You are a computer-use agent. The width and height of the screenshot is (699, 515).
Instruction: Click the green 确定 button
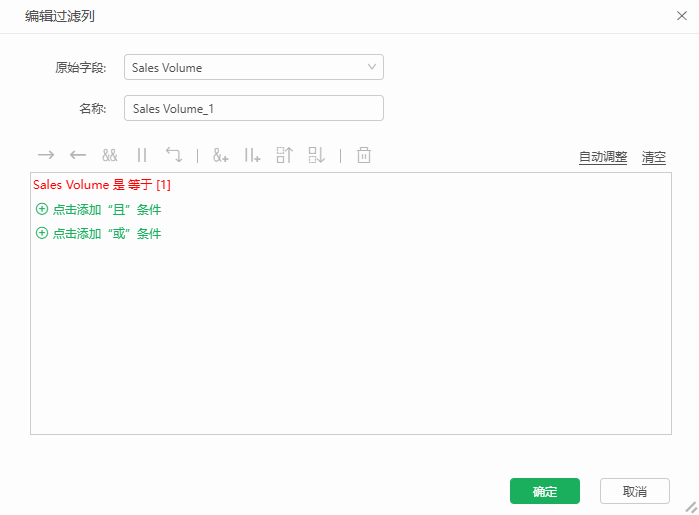click(x=545, y=491)
